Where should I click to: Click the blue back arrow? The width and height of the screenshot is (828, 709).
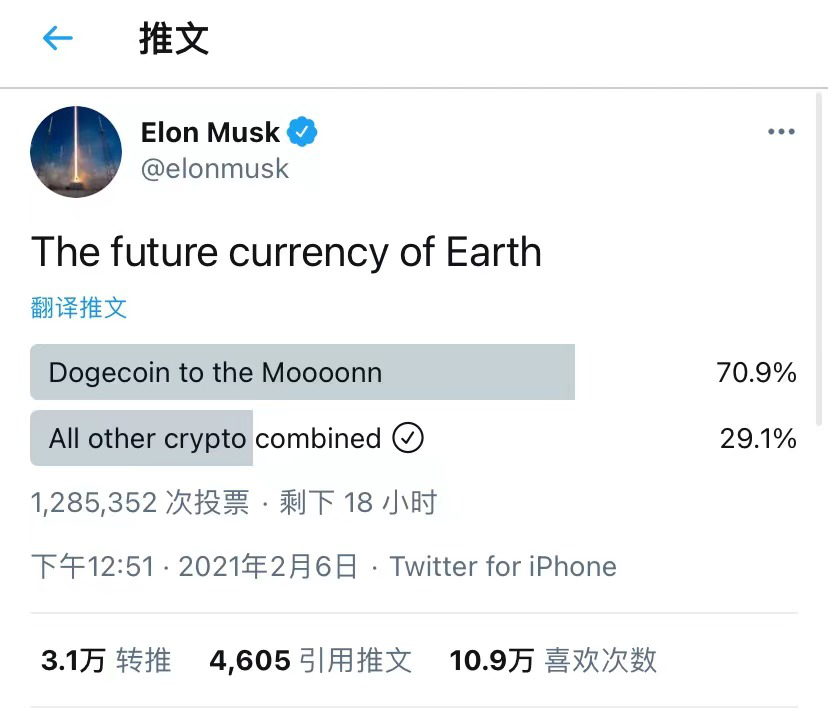coord(57,38)
